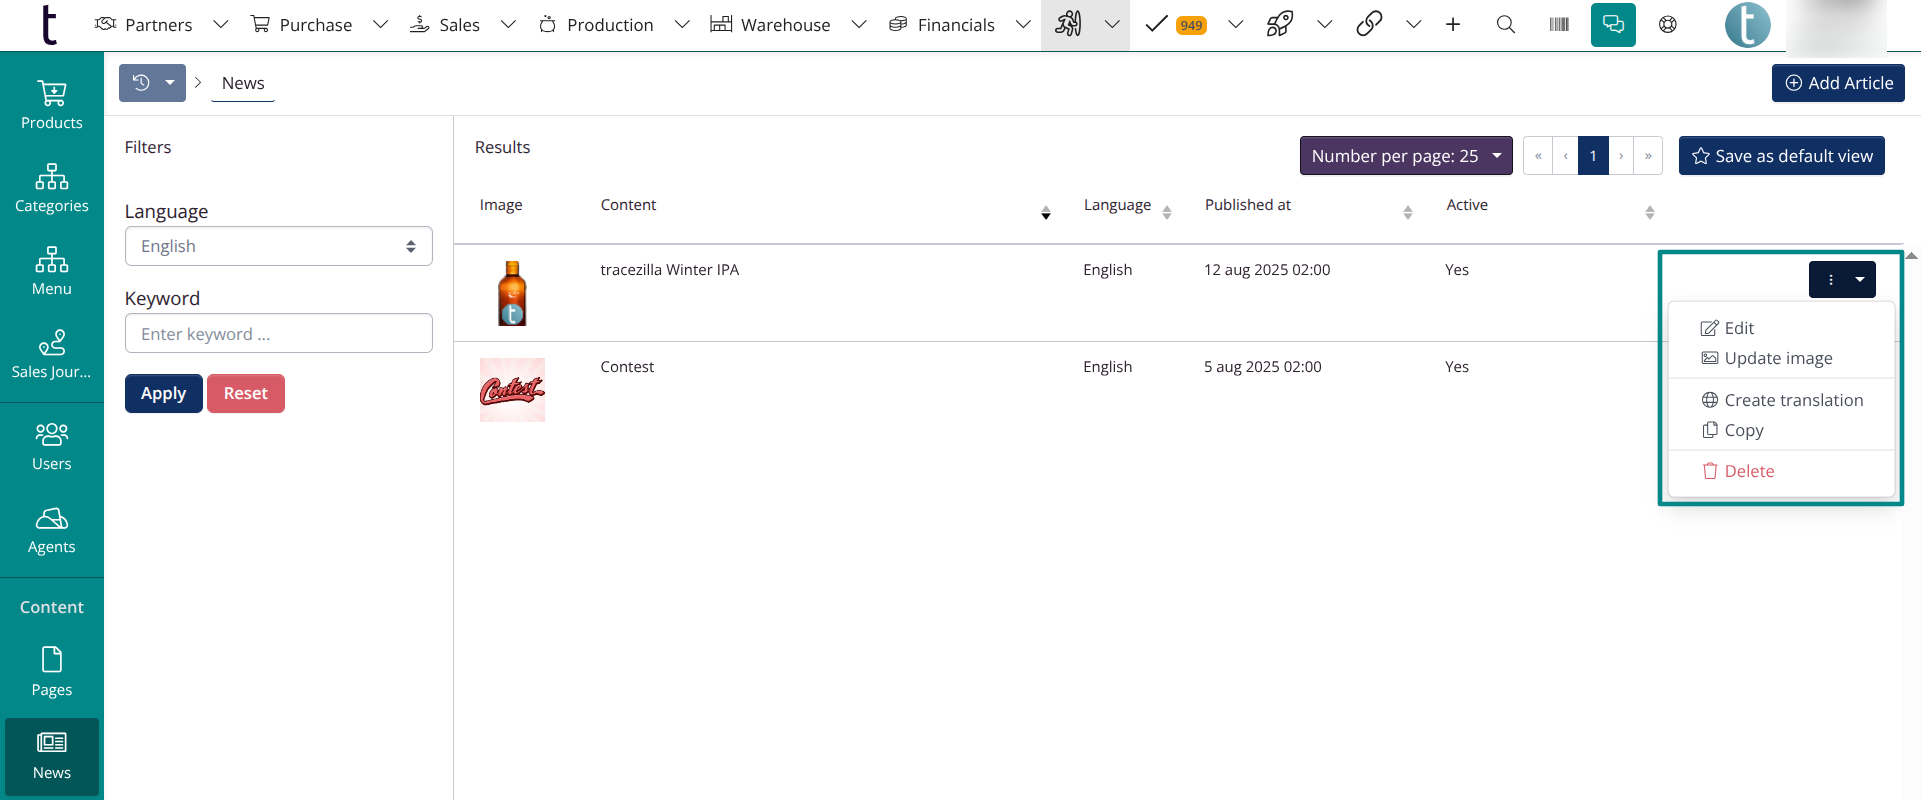1921x800 pixels.
Task: Open the history dropdown caret
Action: [170, 83]
